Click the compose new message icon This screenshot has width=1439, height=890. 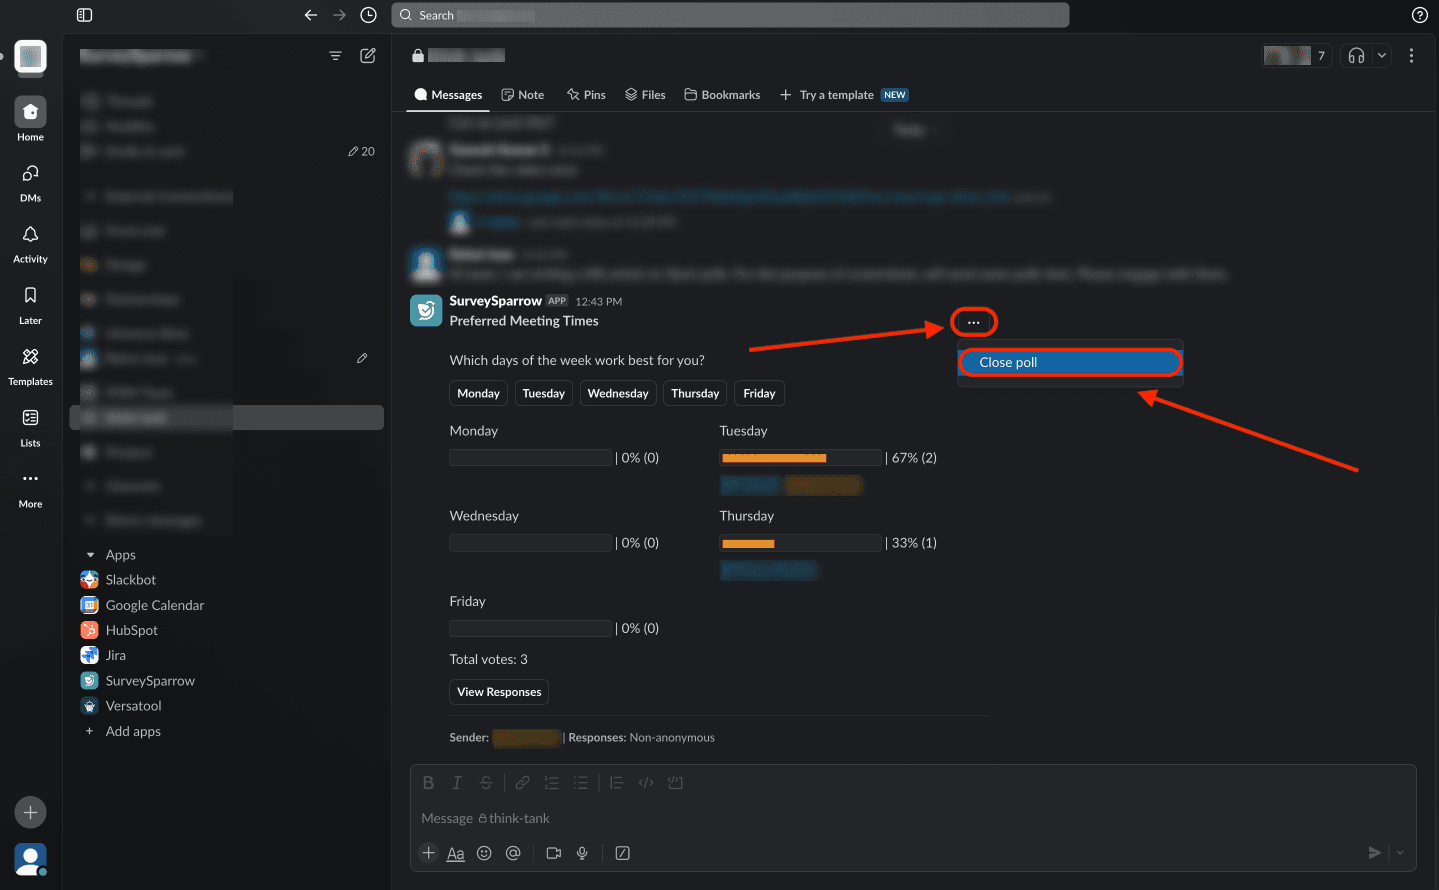[x=368, y=56]
